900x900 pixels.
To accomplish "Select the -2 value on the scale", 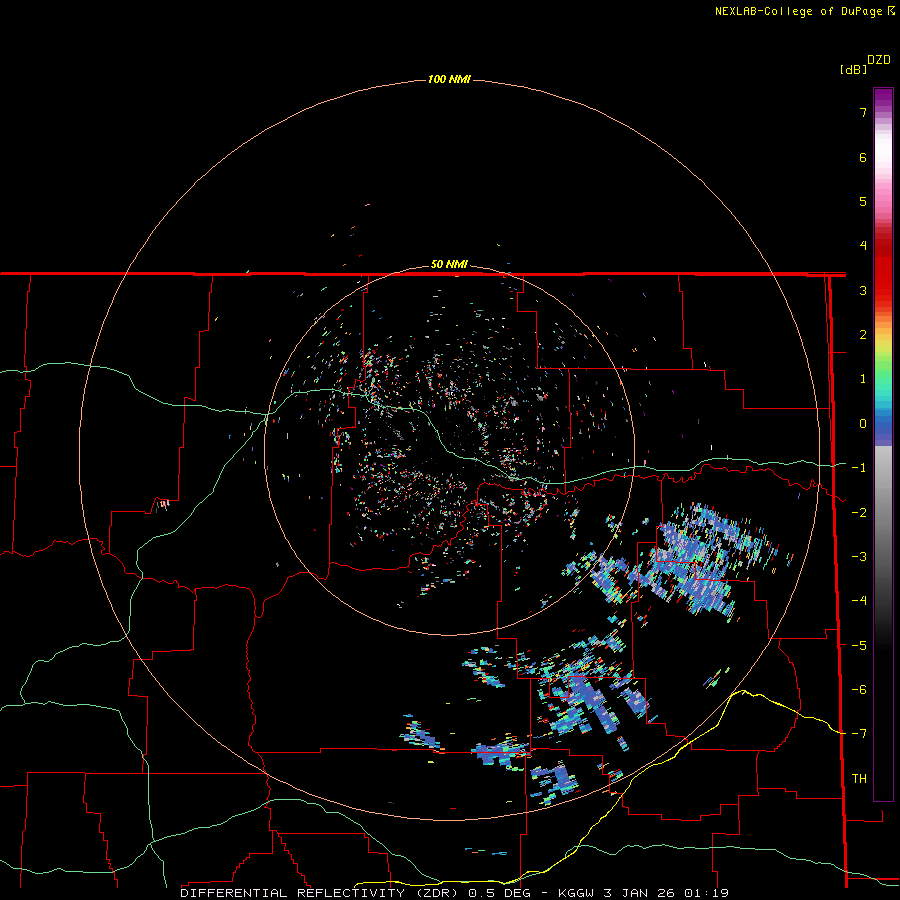I will click(859, 513).
